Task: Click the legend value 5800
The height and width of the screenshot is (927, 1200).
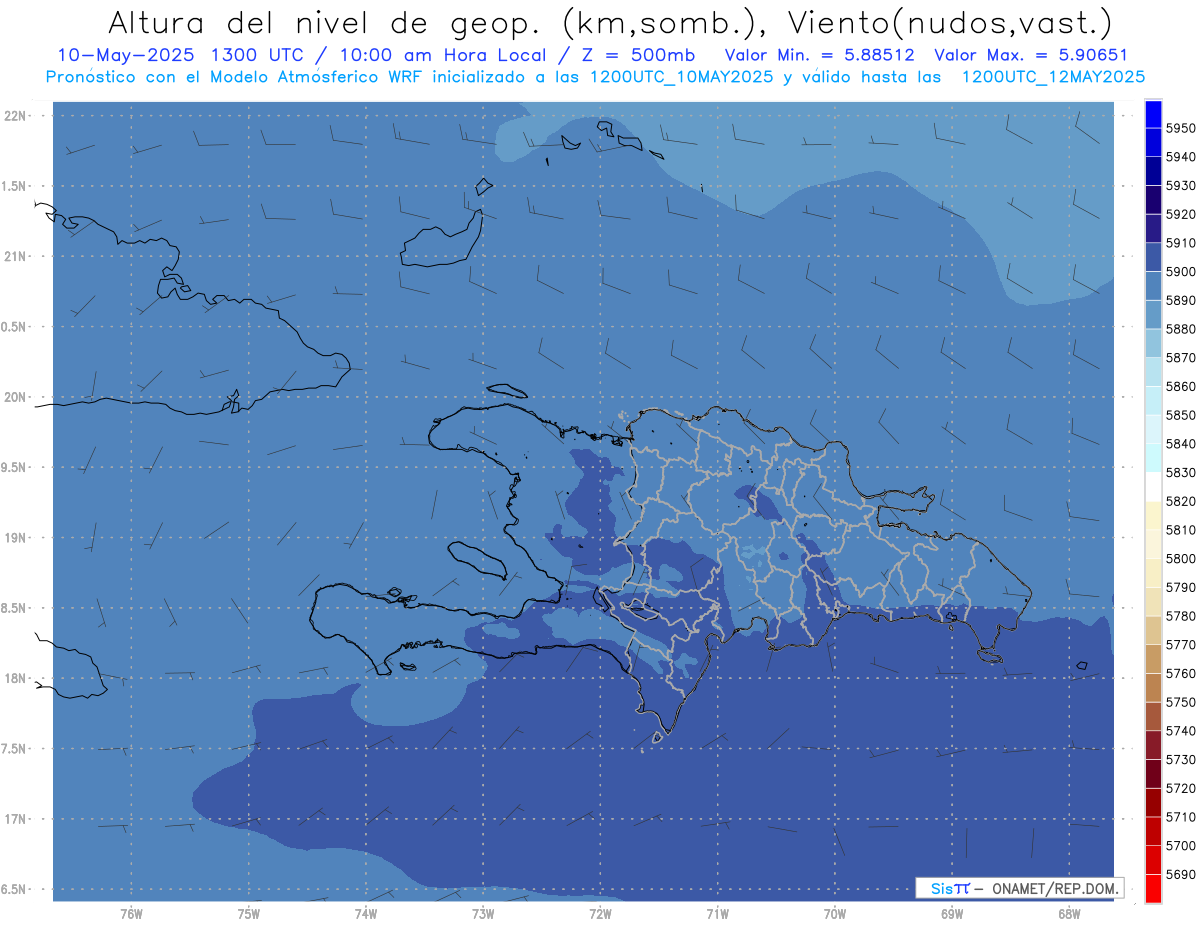Action: coord(1181,558)
